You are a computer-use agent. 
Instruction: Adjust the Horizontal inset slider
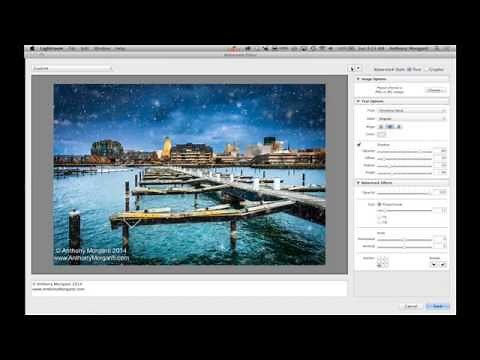pyautogui.click(x=404, y=240)
